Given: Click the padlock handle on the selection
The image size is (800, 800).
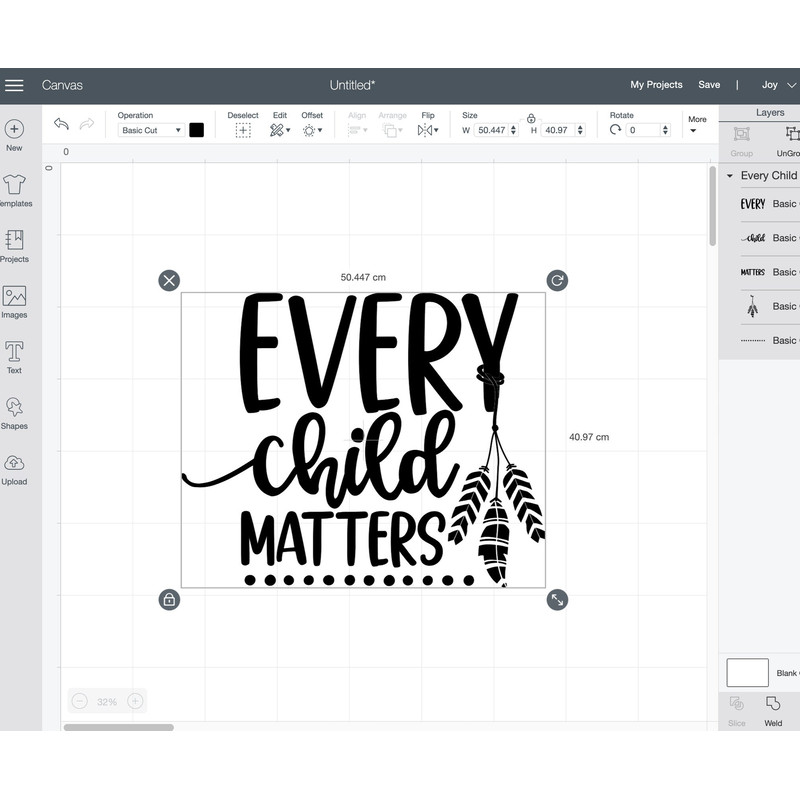Looking at the screenshot, I should (x=168, y=599).
